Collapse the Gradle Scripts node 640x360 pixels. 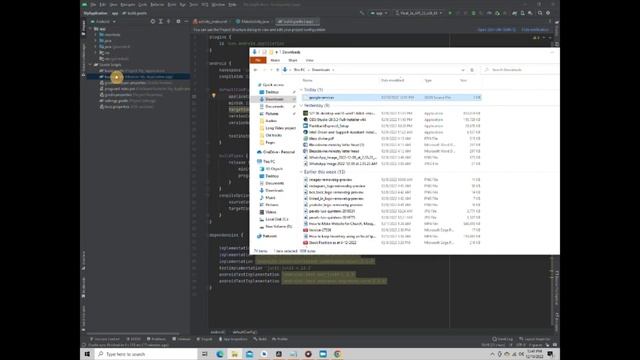click(91, 64)
